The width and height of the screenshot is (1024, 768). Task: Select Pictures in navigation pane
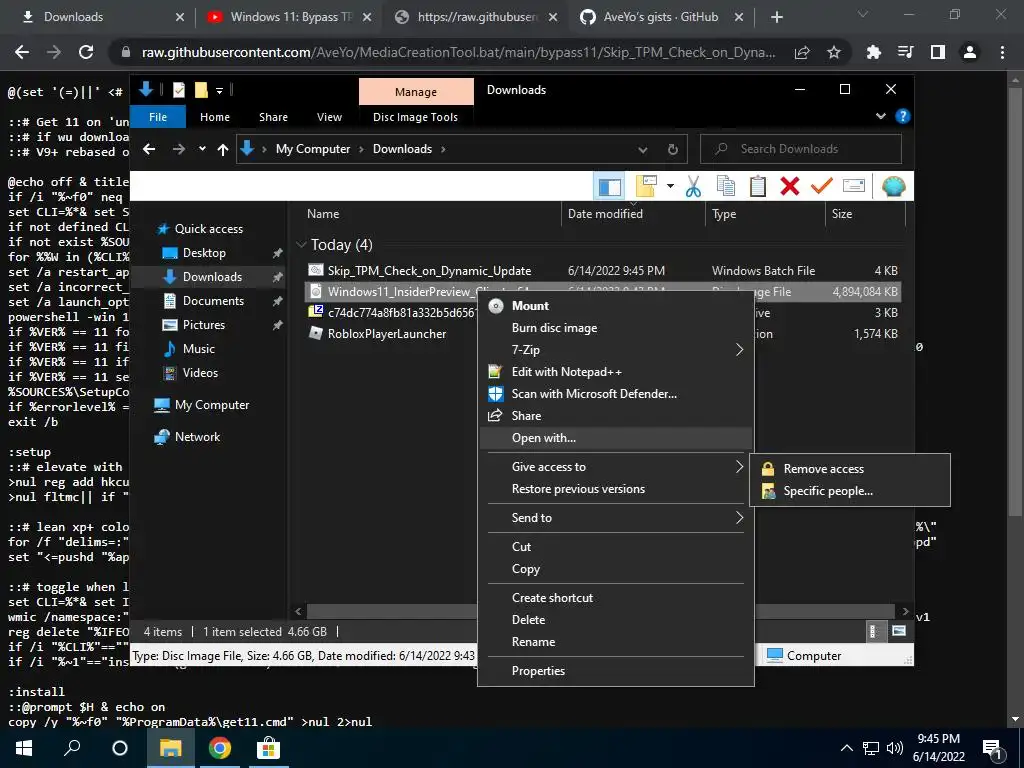coord(203,325)
